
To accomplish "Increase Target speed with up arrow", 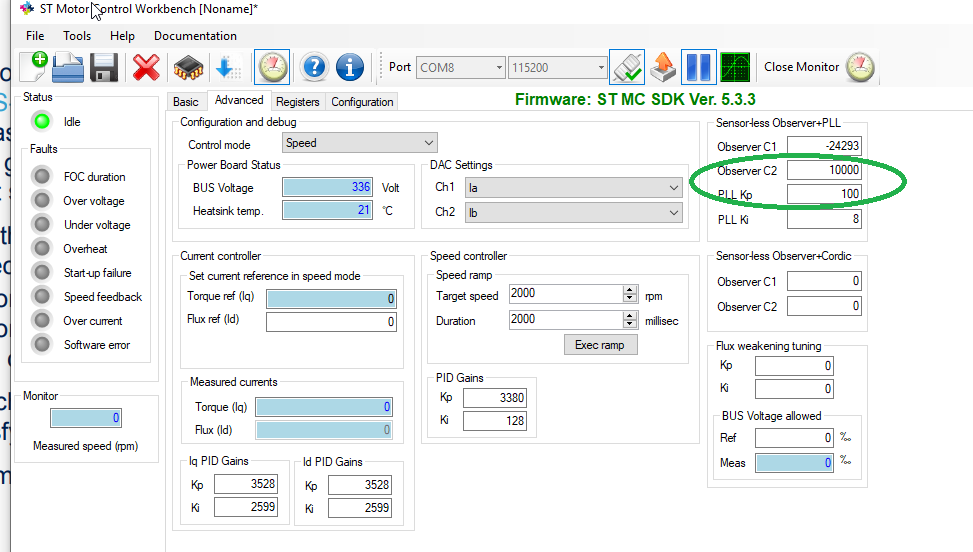I will coord(630,290).
